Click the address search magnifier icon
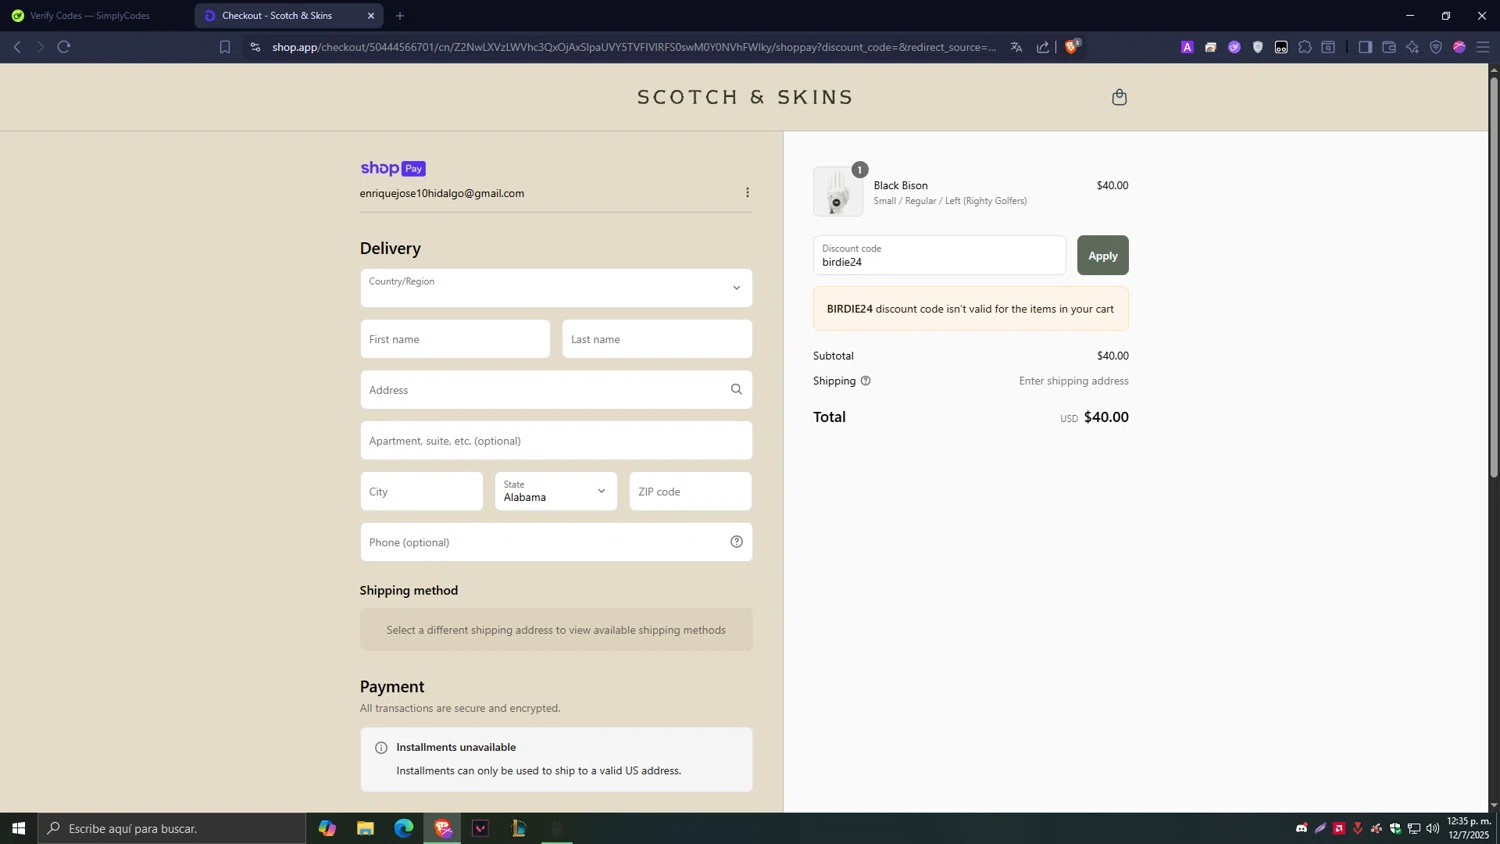Image resolution: width=1500 pixels, height=844 pixels. coord(736,389)
